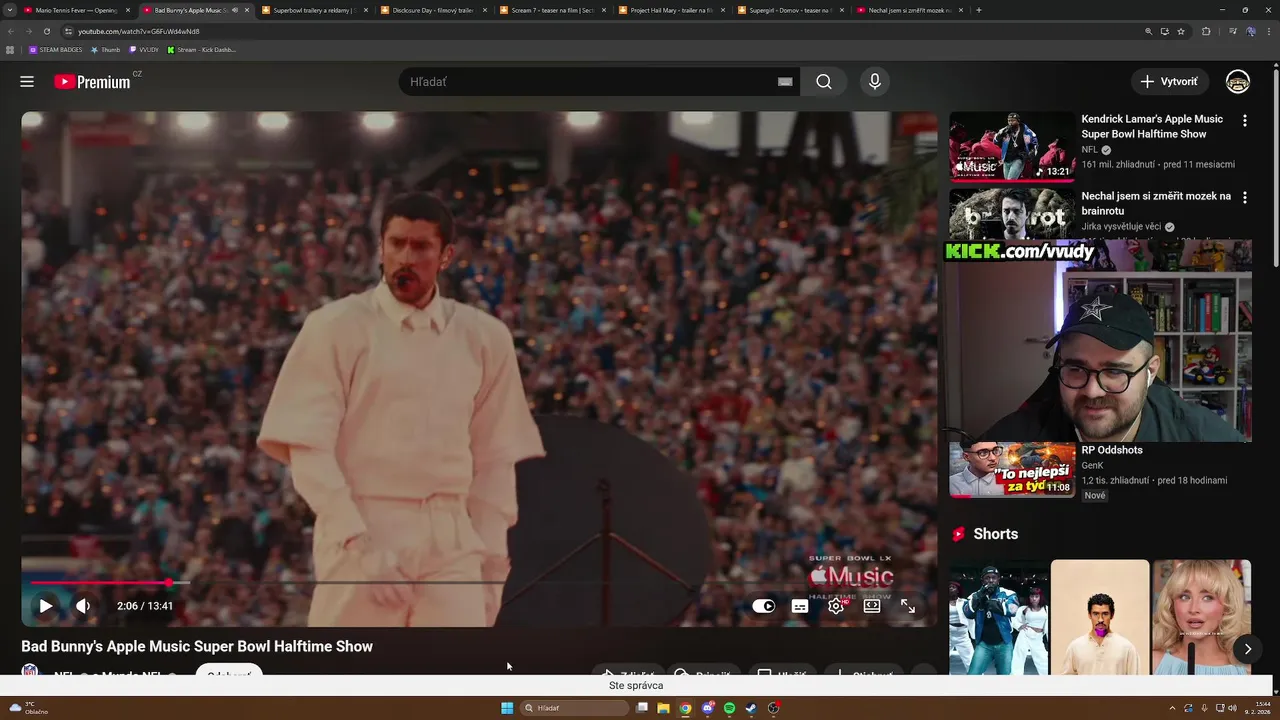Open the browser extensions puzzle icon
The image size is (1280, 720).
(1206, 31)
